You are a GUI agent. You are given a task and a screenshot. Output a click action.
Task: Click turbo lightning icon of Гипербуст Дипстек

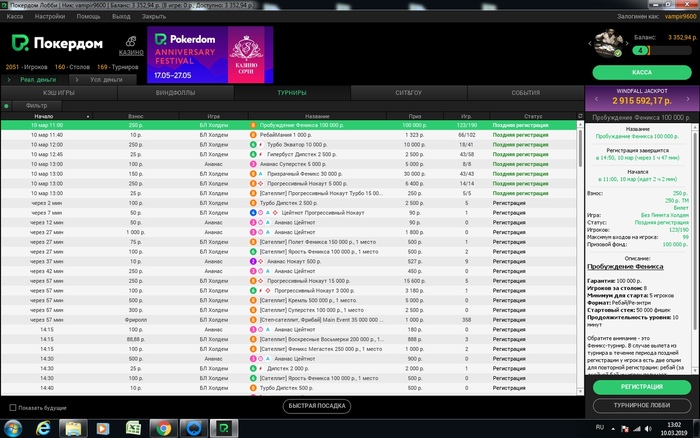click(261, 154)
